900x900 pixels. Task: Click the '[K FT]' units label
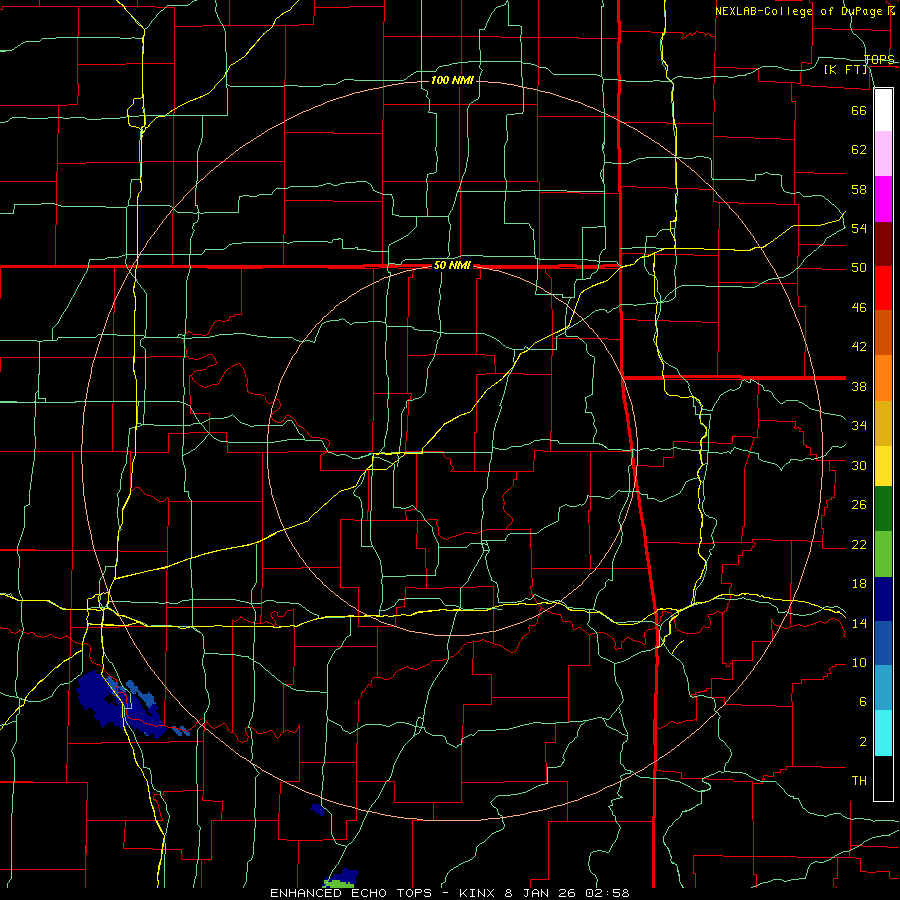pyautogui.click(x=846, y=69)
